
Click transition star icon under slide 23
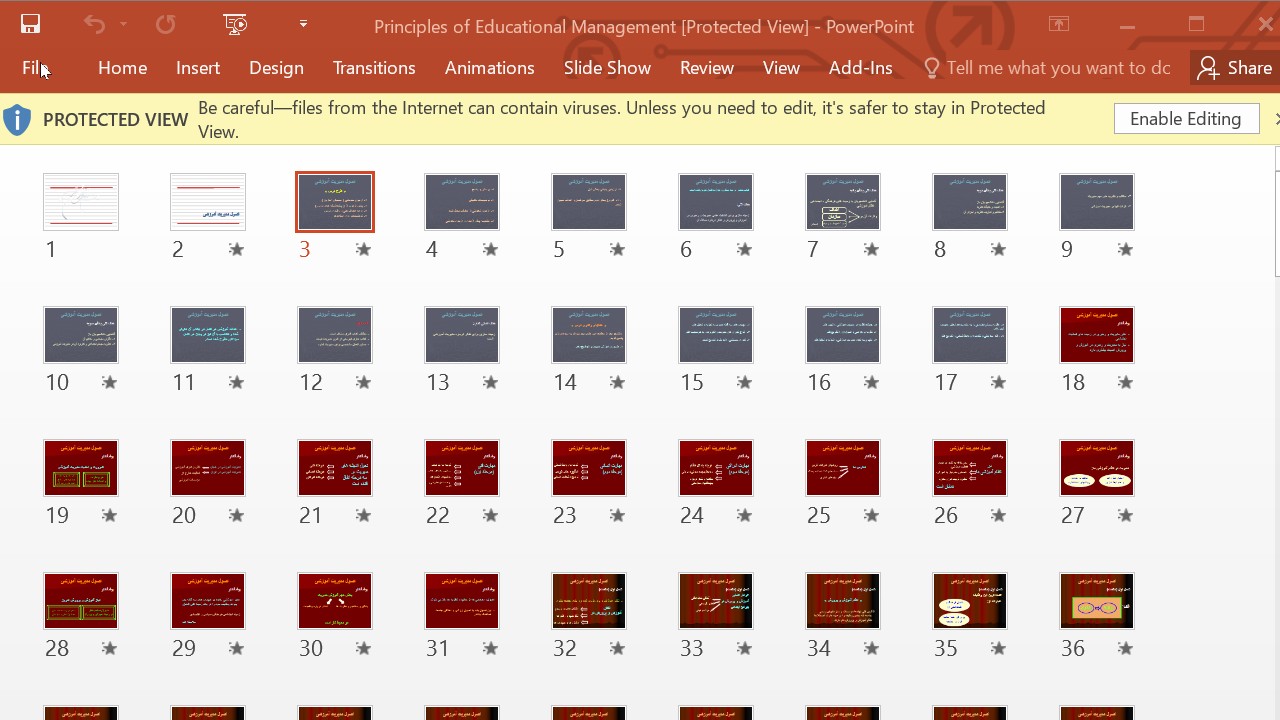tap(617, 515)
